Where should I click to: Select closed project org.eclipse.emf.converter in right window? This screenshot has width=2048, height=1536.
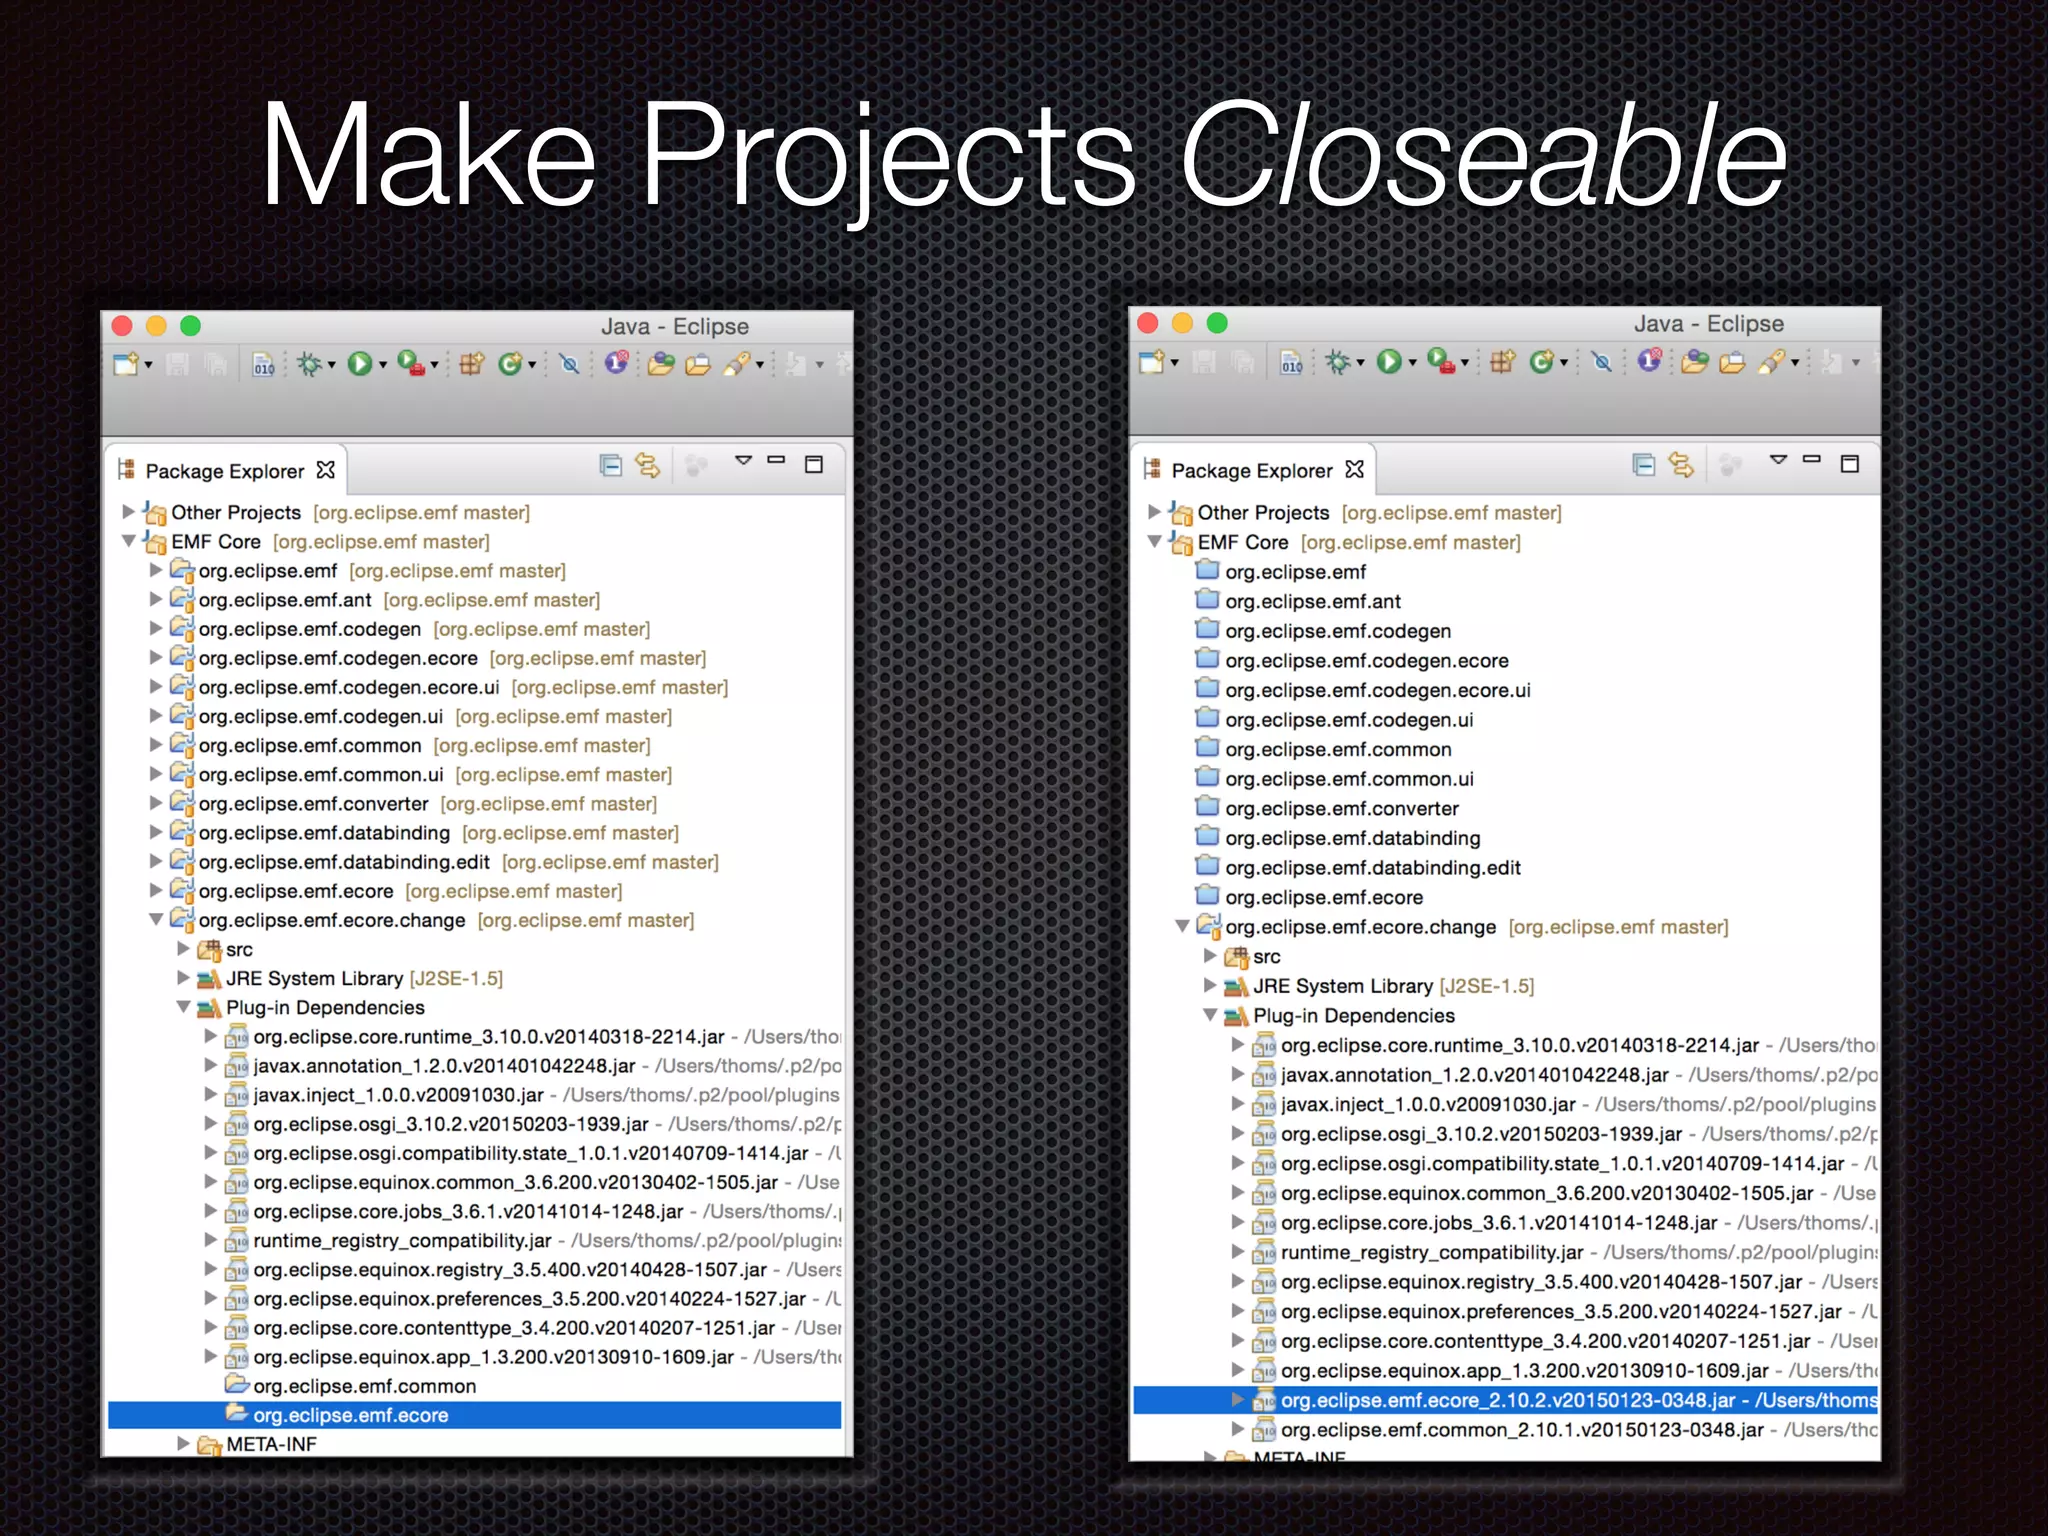pyautogui.click(x=1342, y=808)
